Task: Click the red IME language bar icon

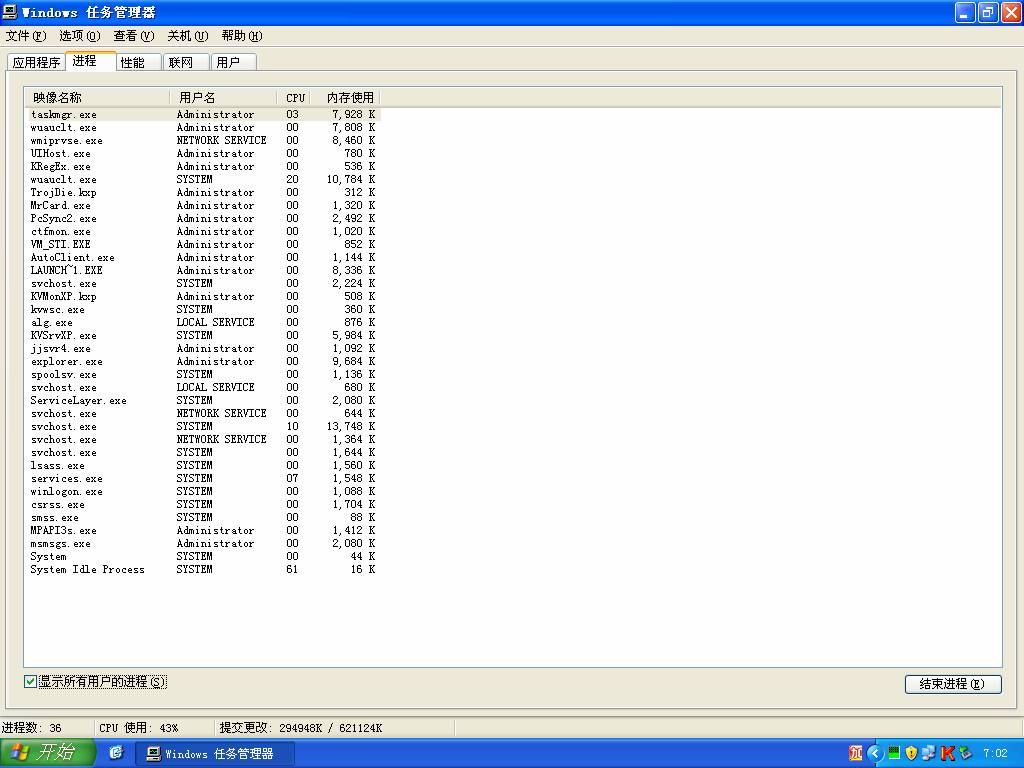Action: click(856, 753)
